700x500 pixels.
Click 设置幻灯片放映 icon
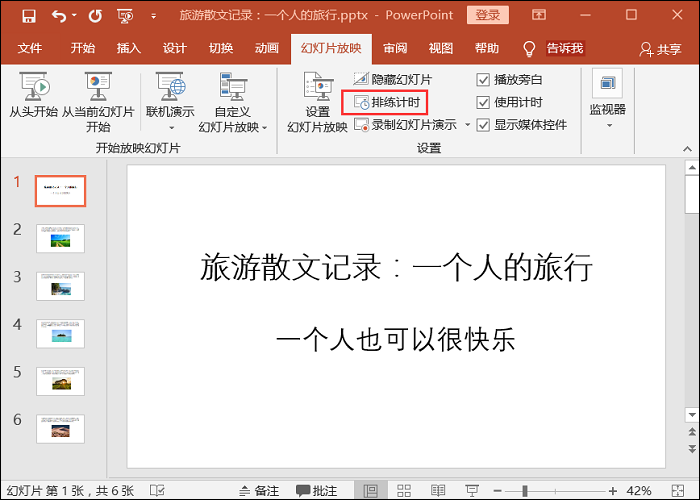point(318,86)
